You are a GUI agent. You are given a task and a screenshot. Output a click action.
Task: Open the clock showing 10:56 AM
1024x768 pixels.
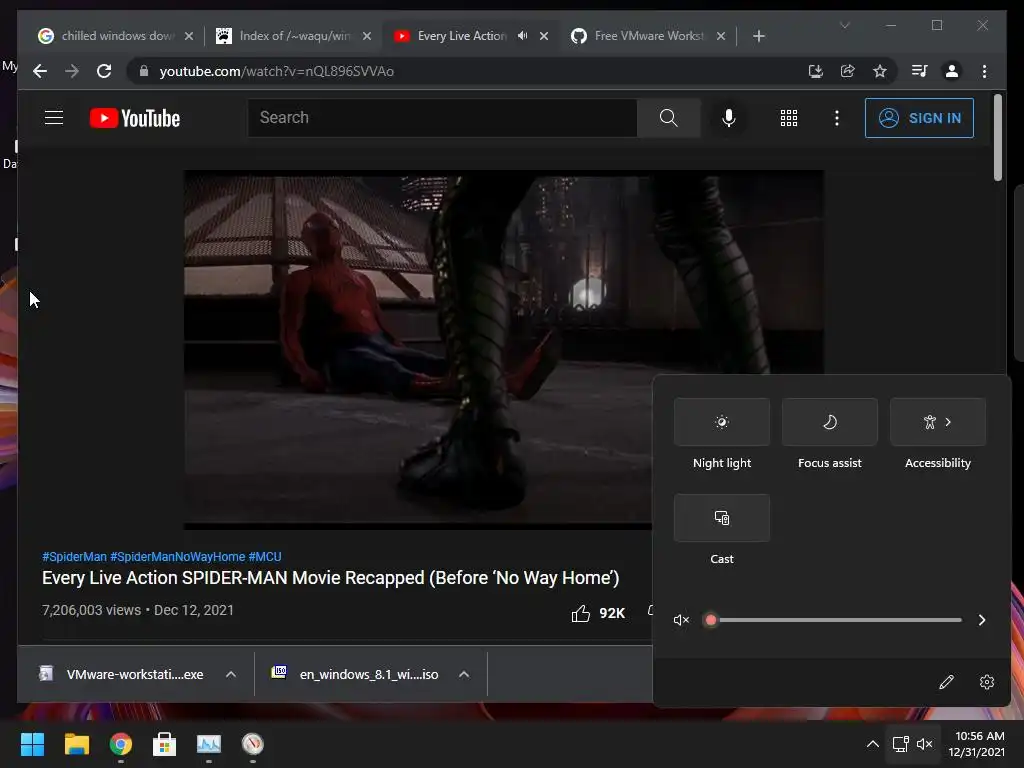click(976, 744)
